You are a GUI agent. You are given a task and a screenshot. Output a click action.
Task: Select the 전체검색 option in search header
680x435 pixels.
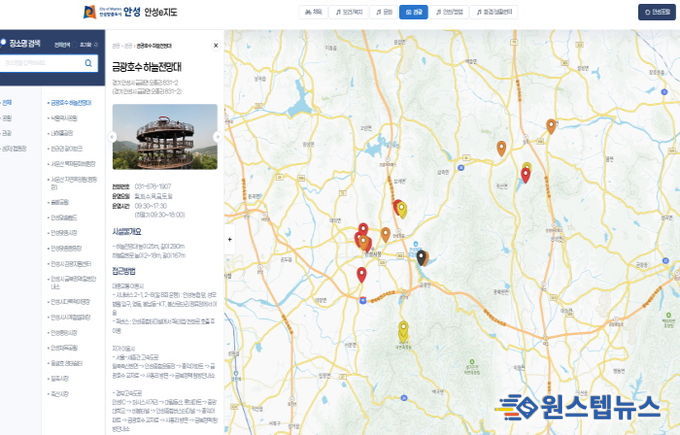[x=62, y=45]
